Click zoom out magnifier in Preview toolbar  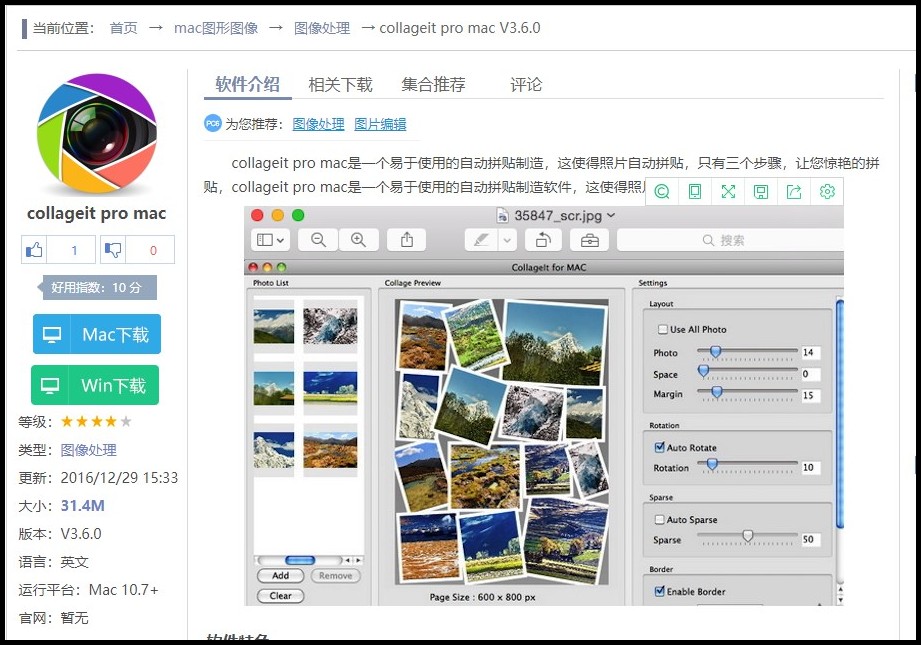click(318, 240)
